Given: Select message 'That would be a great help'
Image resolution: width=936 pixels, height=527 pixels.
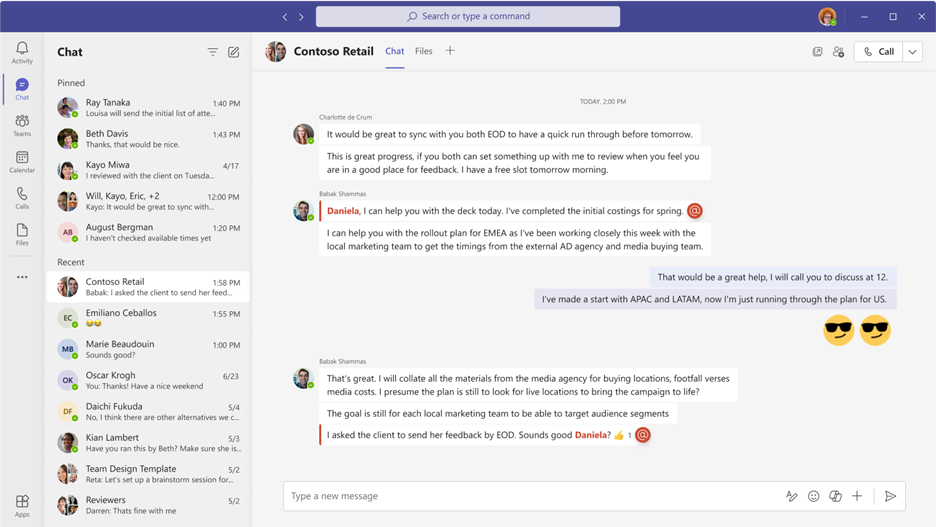Looking at the screenshot, I should [x=772, y=277].
